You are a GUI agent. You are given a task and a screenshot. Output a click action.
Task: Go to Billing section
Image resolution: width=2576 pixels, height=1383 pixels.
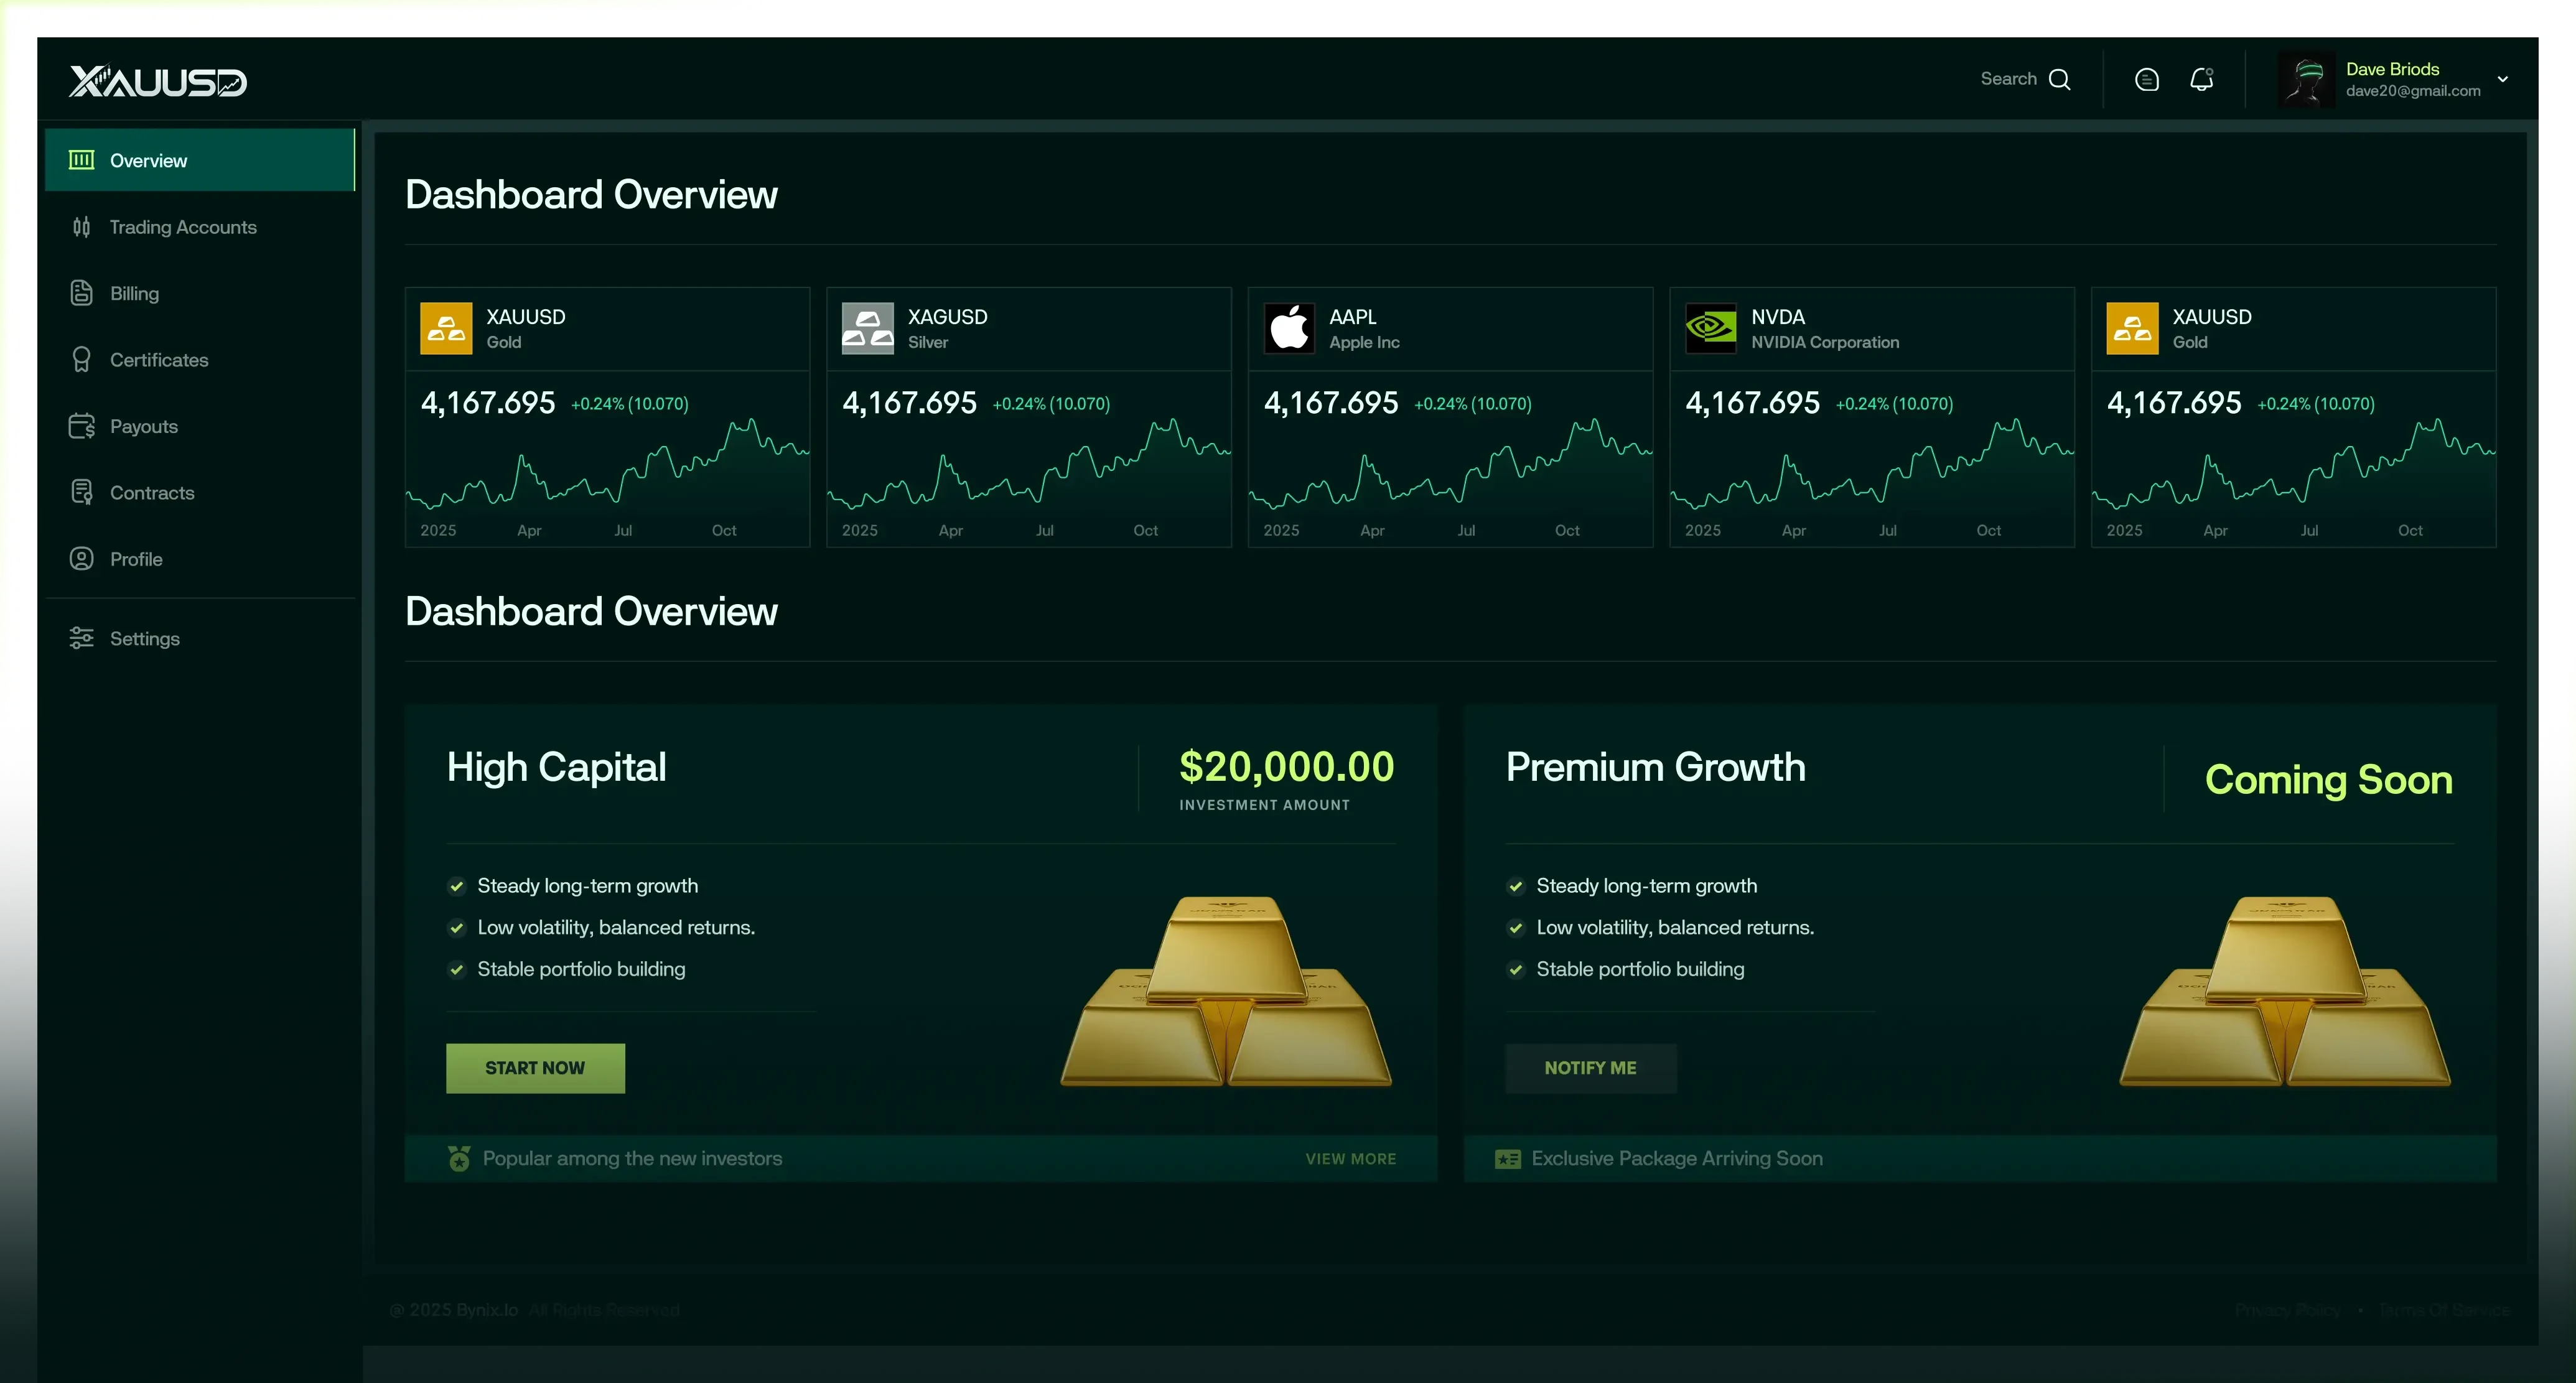[200, 293]
